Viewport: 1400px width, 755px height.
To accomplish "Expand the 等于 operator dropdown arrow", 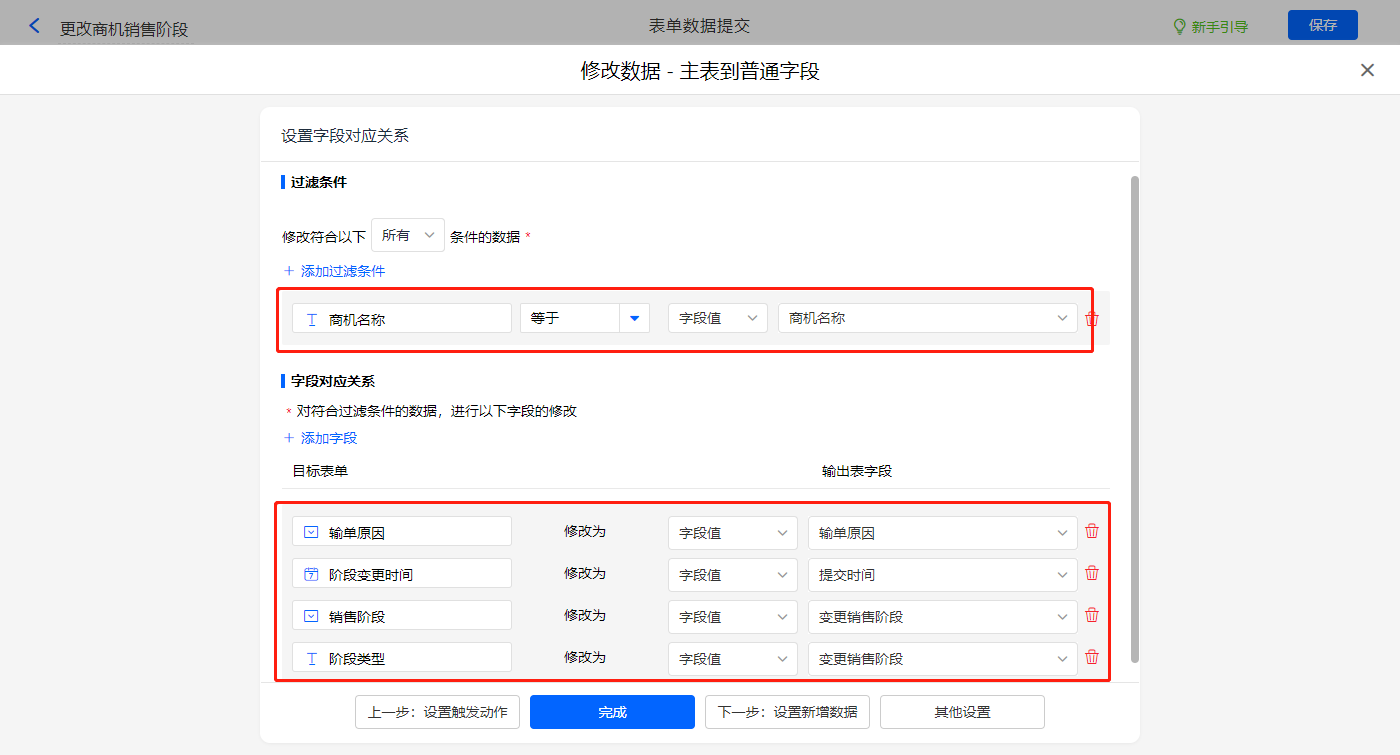I will point(634,319).
